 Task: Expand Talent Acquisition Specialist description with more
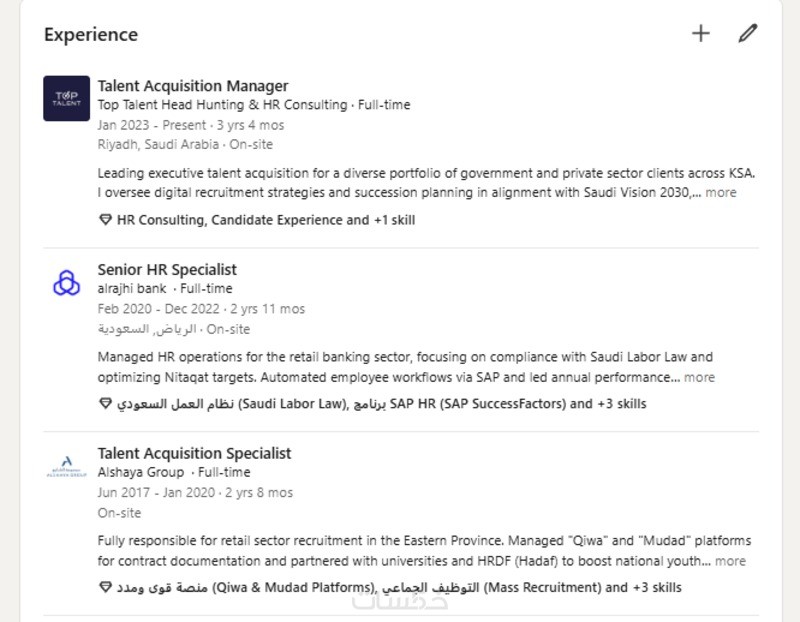(730, 561)
